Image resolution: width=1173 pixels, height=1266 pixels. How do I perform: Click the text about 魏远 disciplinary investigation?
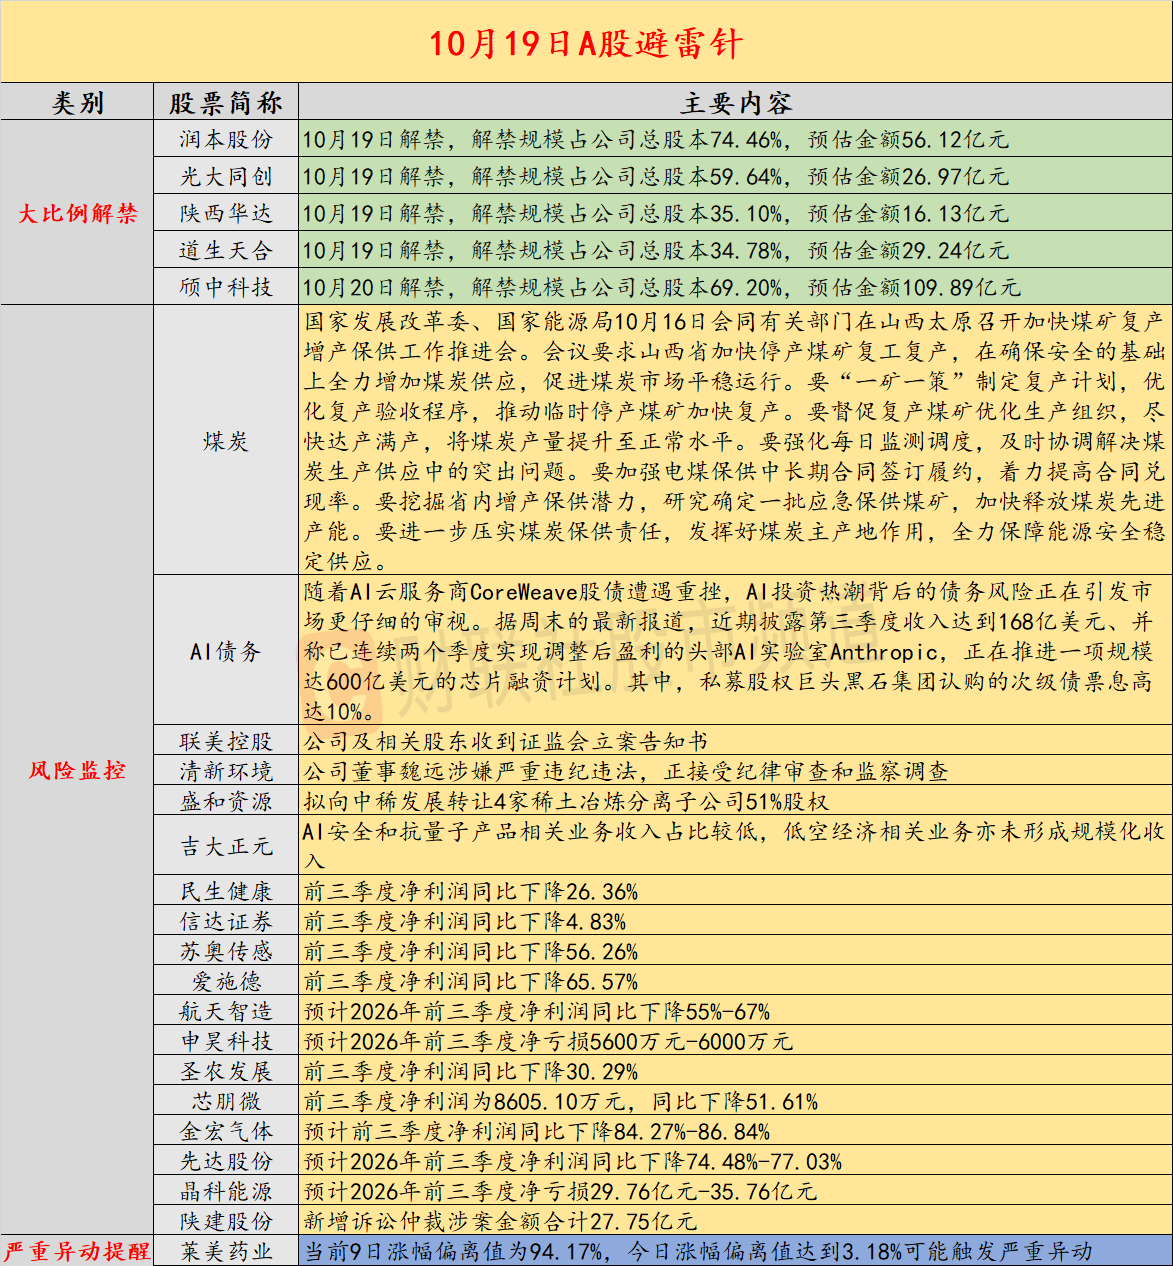pyautogui.click(x=626, y=771)
